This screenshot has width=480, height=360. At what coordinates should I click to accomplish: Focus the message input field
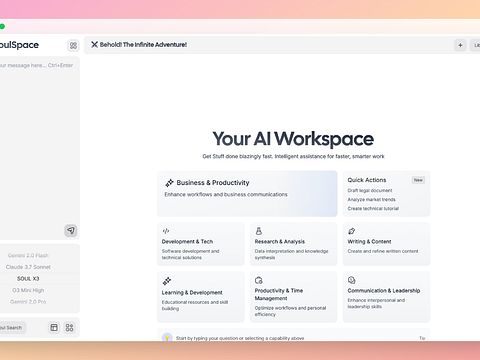[38, 140]
